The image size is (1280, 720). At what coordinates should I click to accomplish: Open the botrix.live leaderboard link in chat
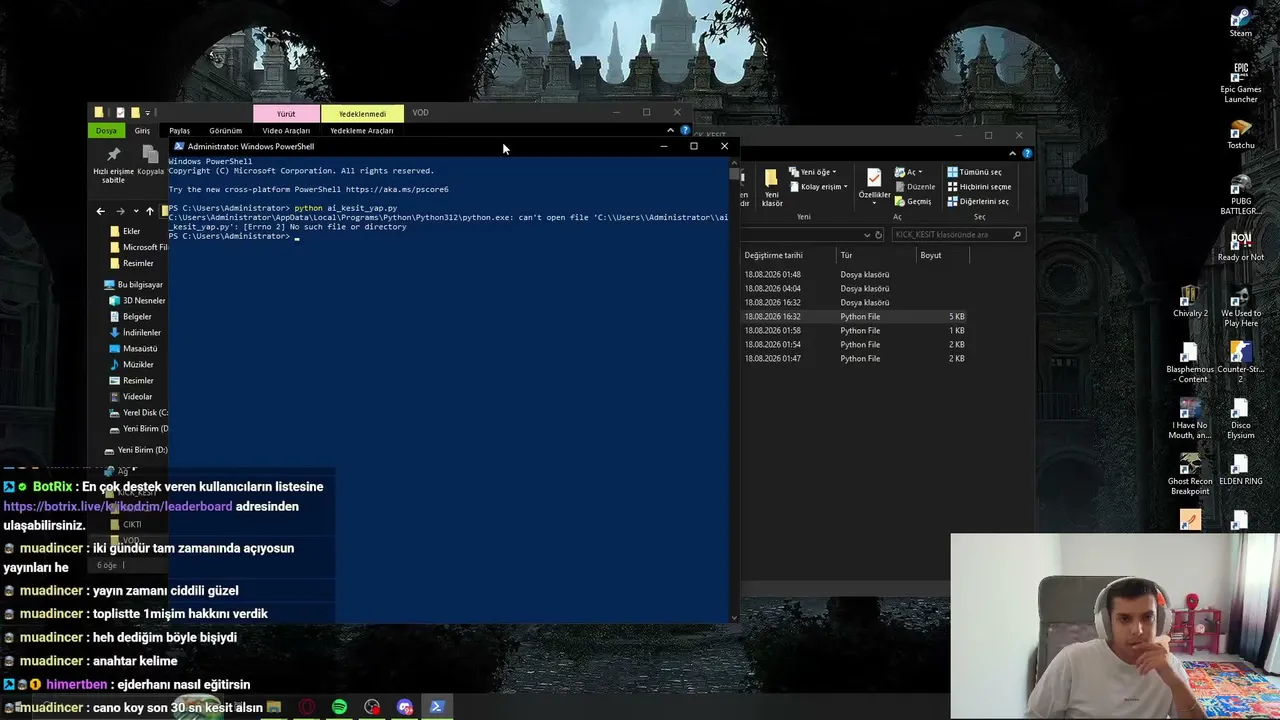coord(118,506)
